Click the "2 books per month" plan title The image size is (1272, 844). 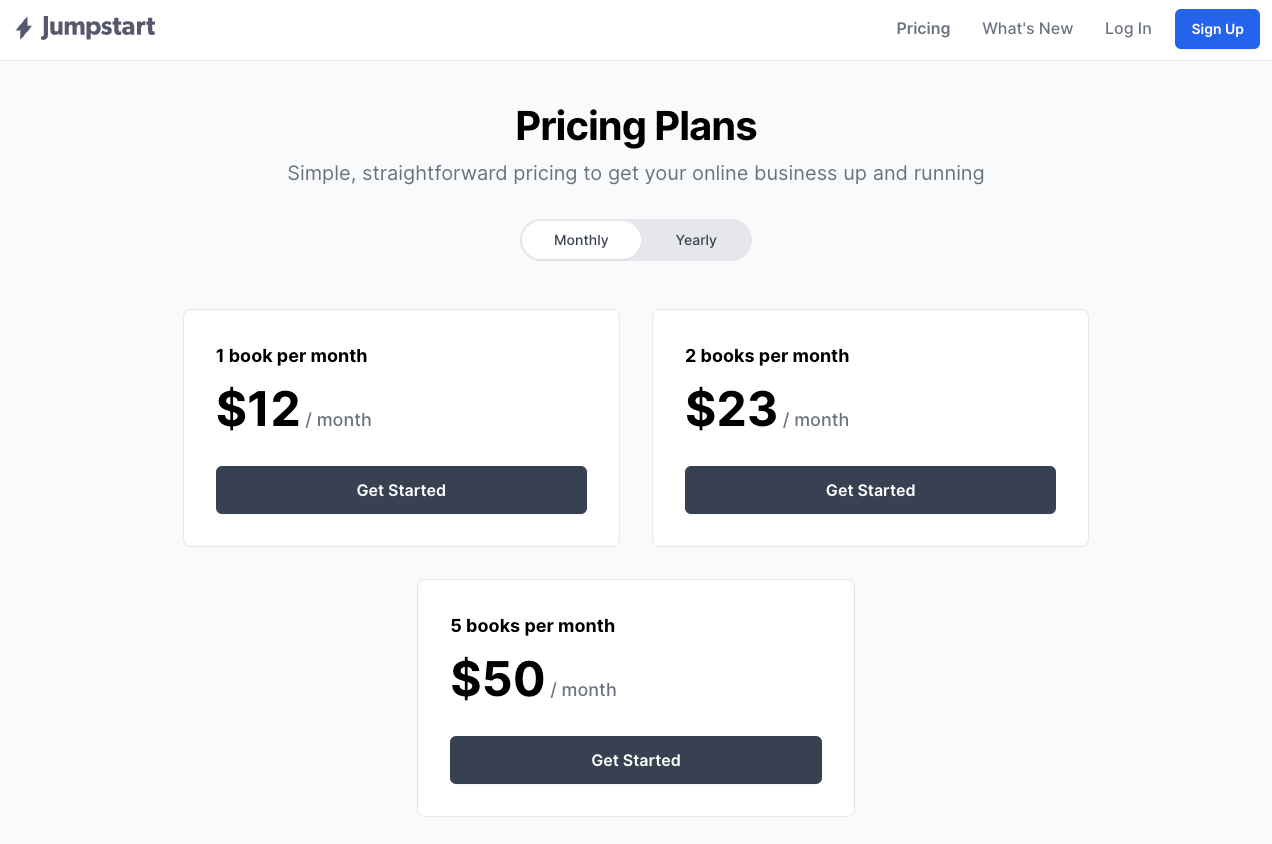click(x=767, y=356)
